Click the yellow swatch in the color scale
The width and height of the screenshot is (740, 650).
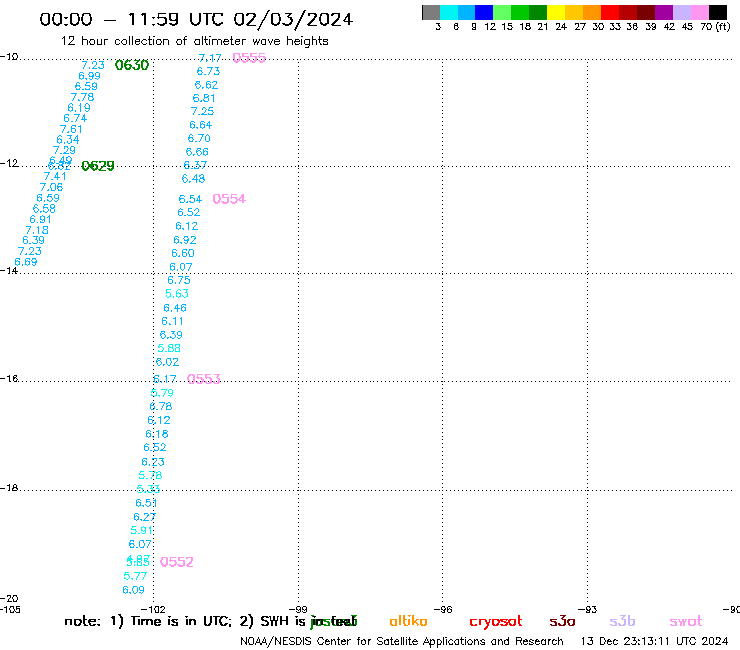(x=556, y=12)
